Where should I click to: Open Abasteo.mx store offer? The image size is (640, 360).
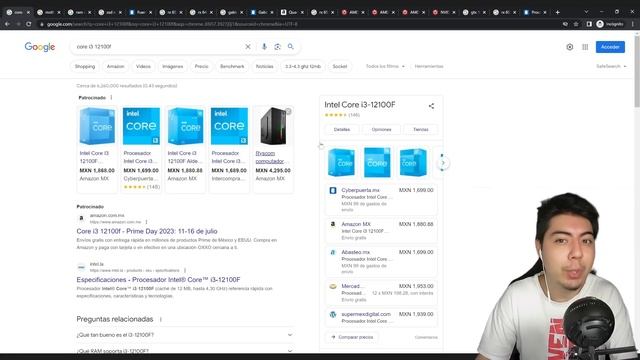[x=381, y=262]
